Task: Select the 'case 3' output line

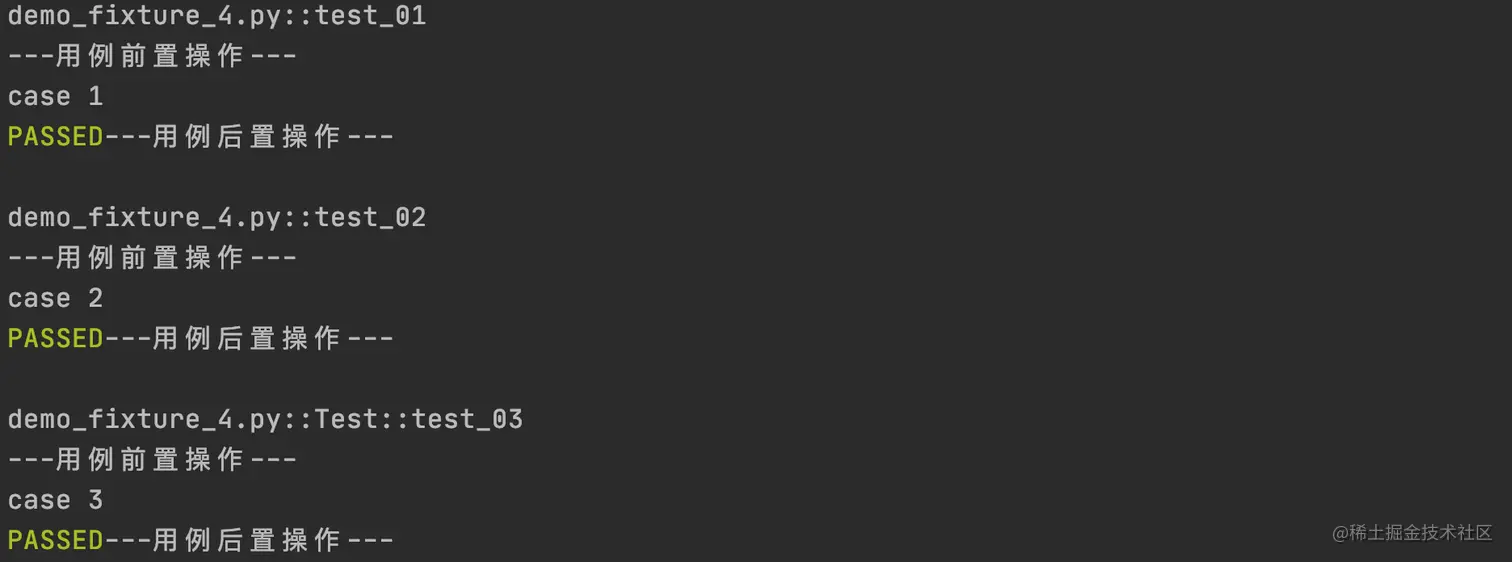Action: tap(55, 500)
